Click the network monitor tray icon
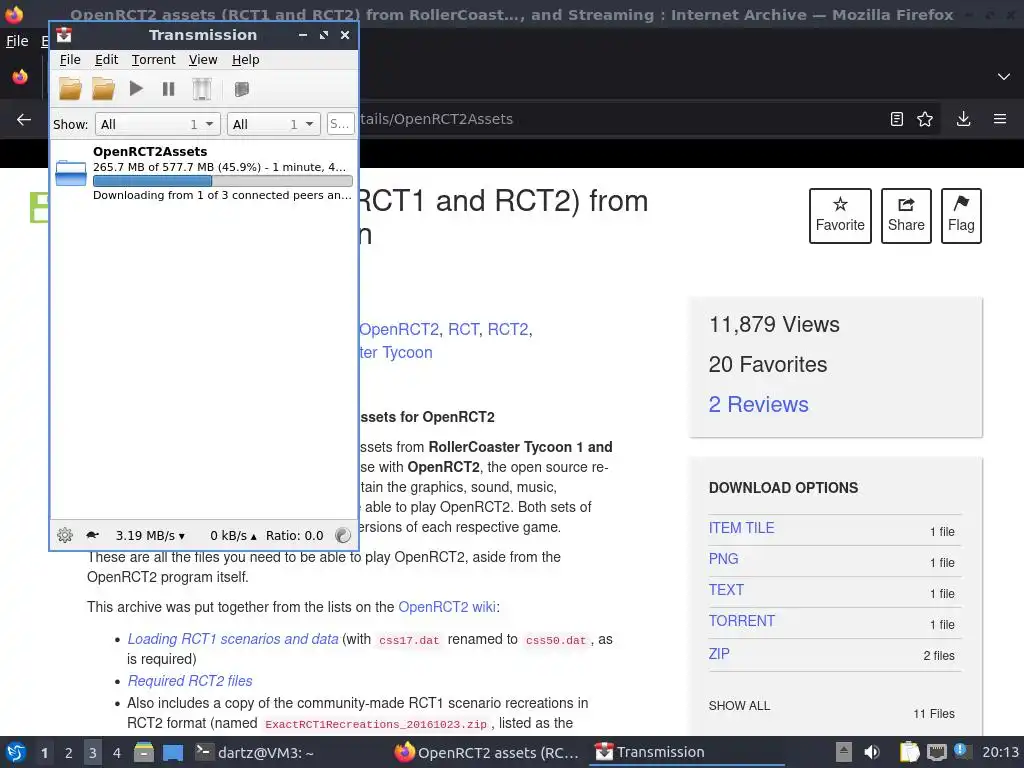This screenshot has width=1024, height=768. [936, 752]
